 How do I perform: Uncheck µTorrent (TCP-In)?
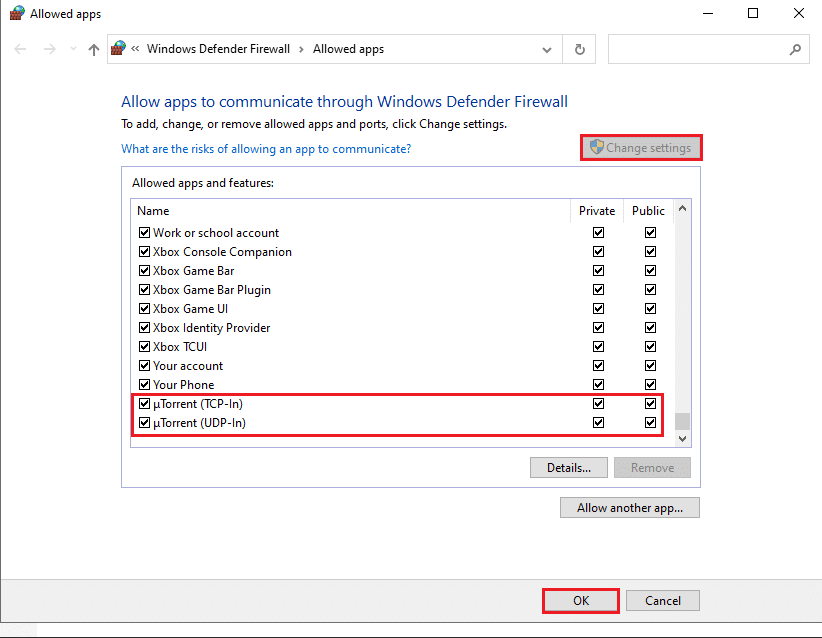(x=144, y=403)
